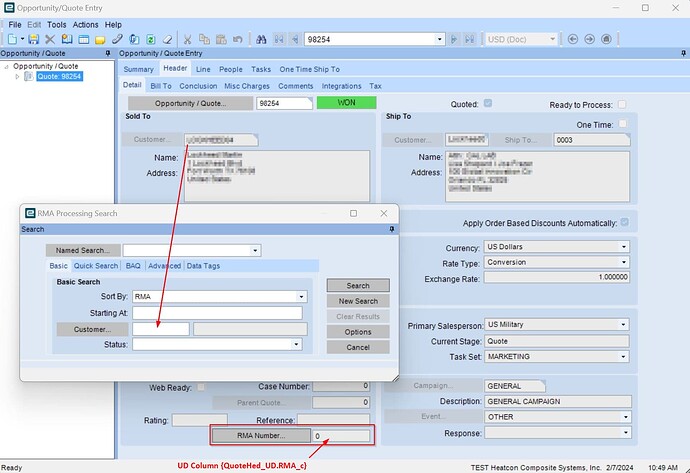The image size is (690, 473).
Task: Click the Starting At input field
Action: pyautogui.click(x=217, y=313)
